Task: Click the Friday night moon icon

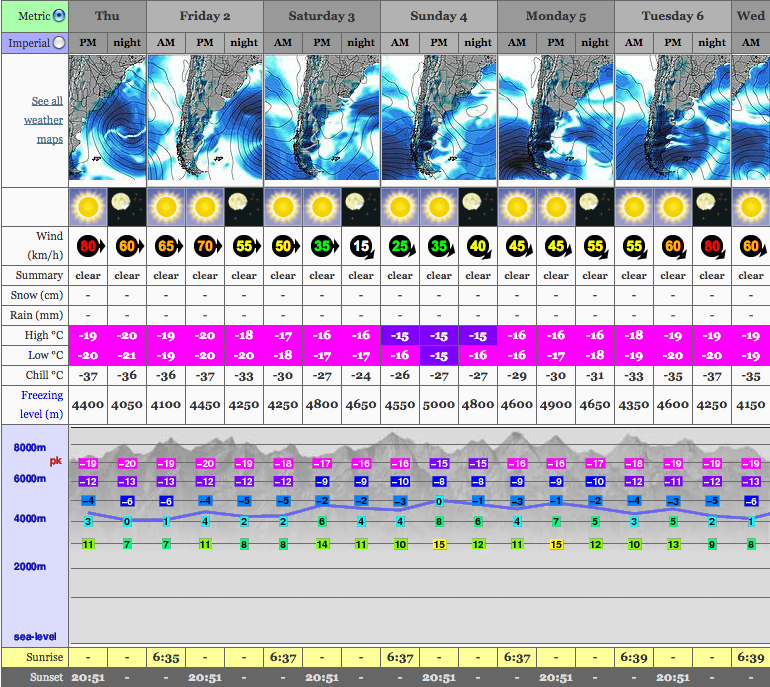Action: [244, 207]
